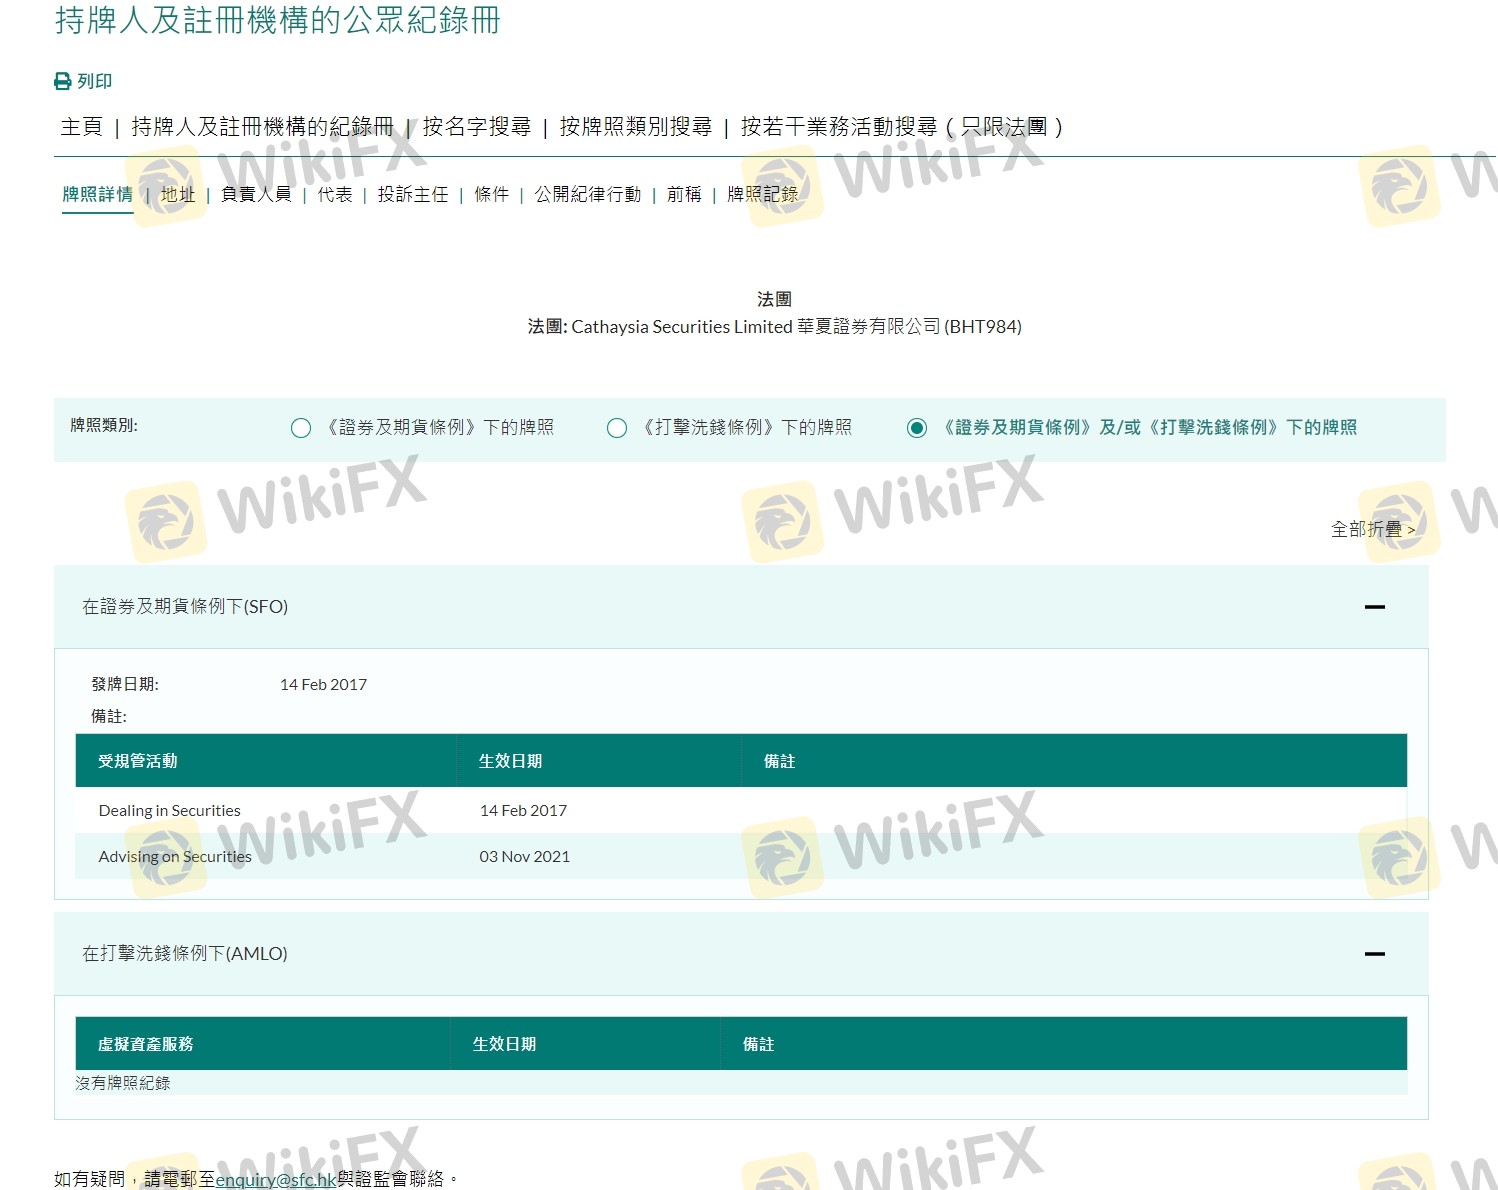Select 《打擊洗錢條例》下的牌照 radio button

(617, 428)
